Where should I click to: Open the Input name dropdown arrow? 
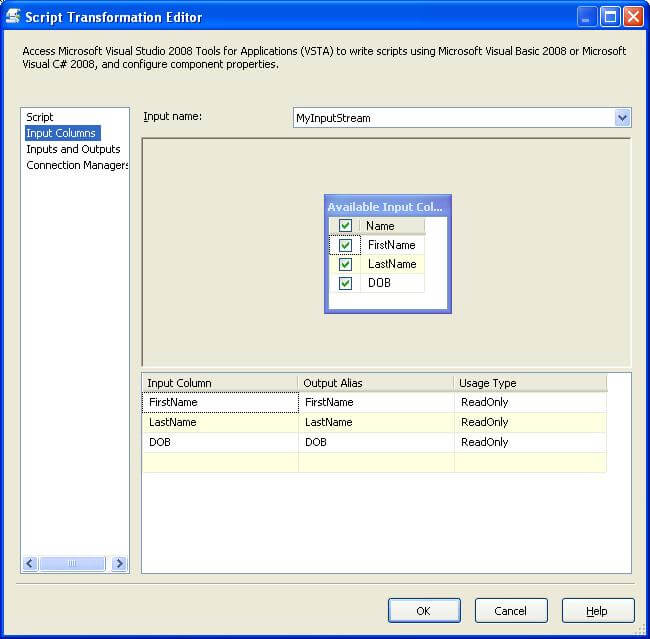(622, 118)
